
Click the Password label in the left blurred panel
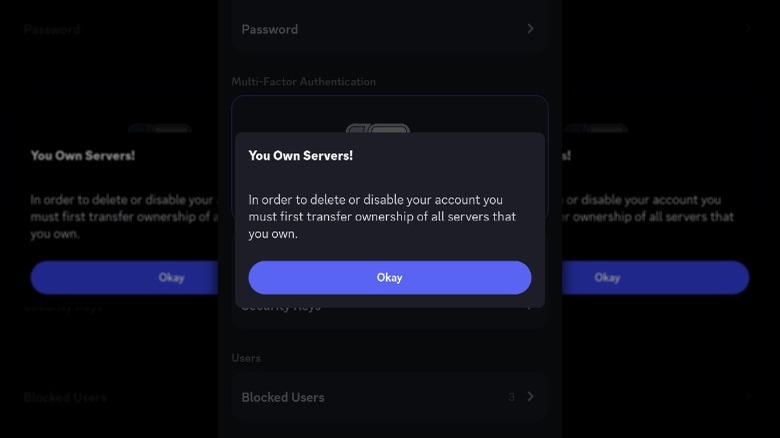pyautogui.click(x=52, y=29)
